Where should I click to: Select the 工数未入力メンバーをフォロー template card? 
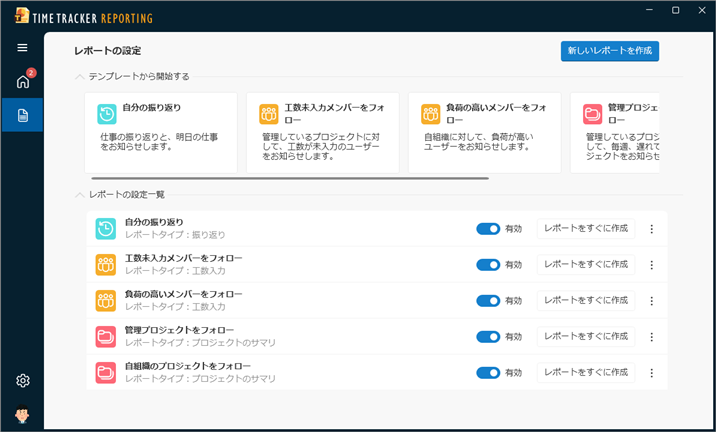[322, 132]
